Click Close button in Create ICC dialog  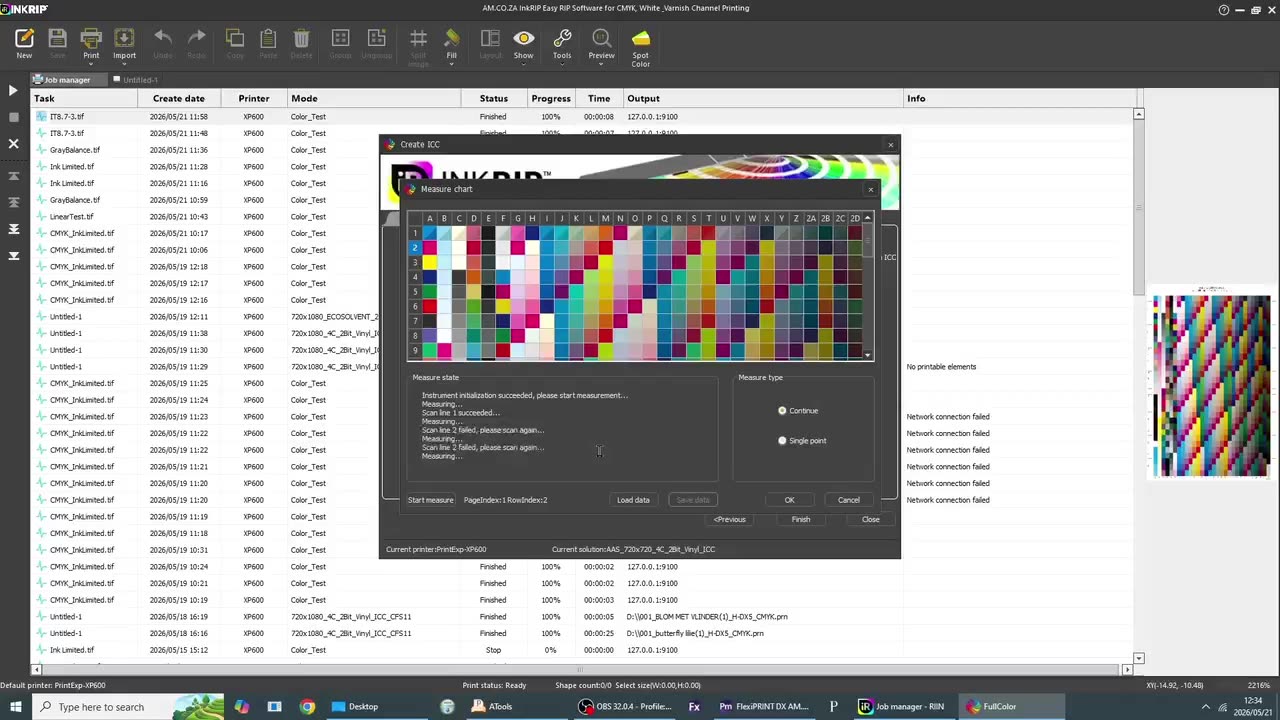click(x=871, y=520)
